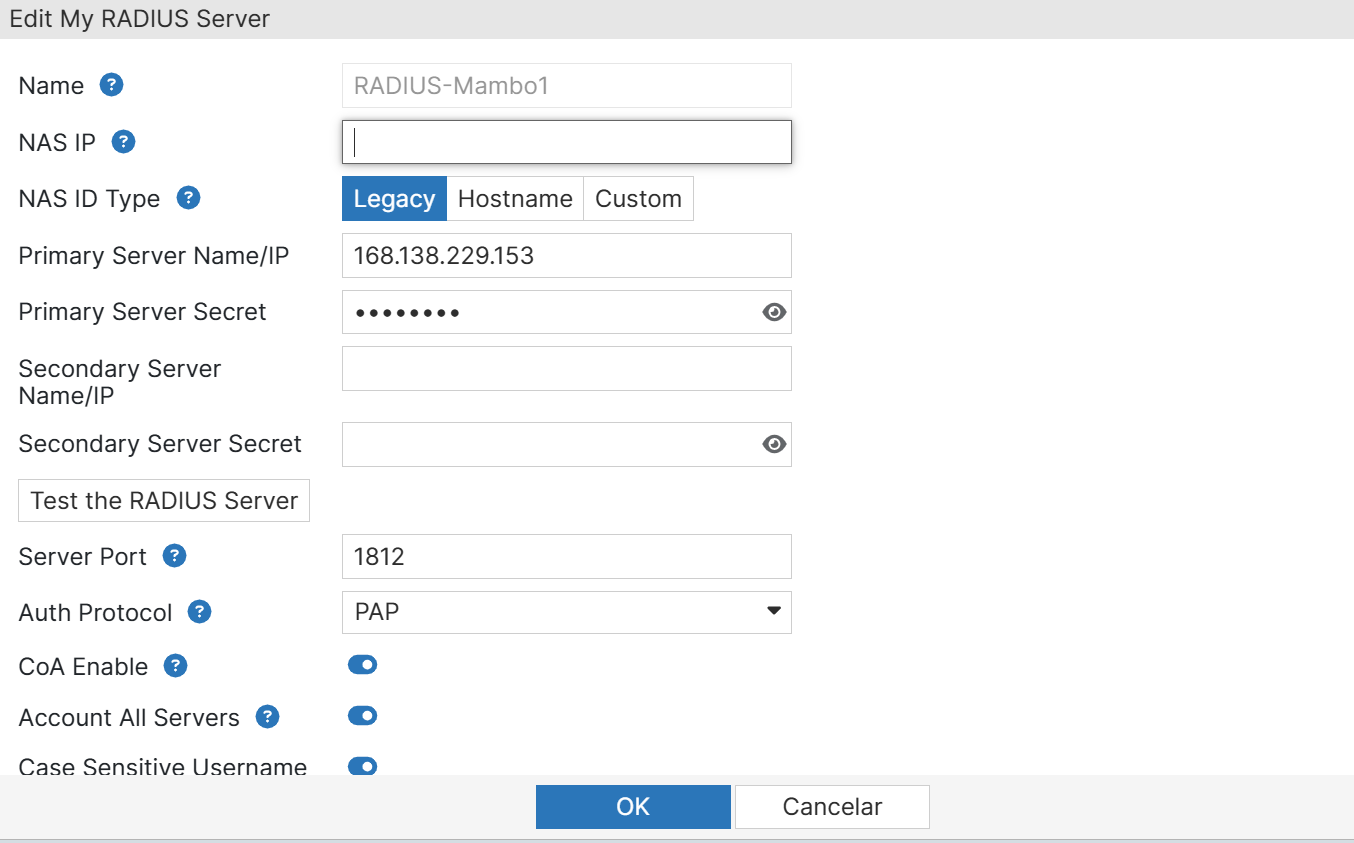Click the help icon next to Name
The image size is (1354, 843).
point(111,85)
